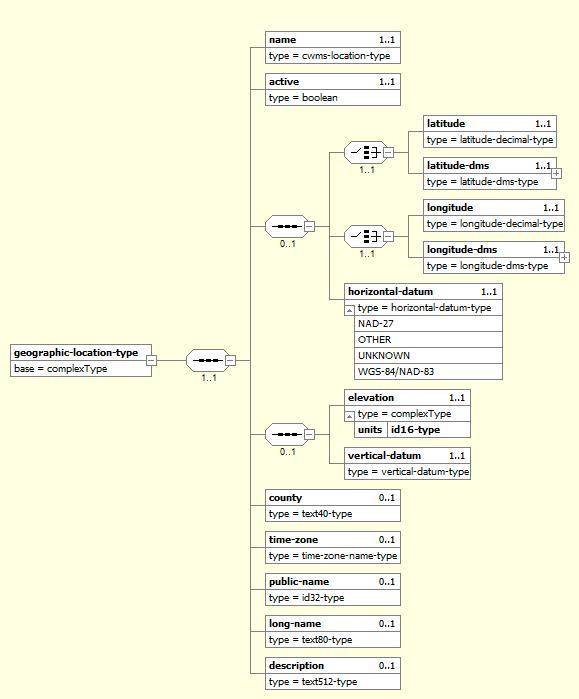Collapse horizontal-datum enumeration list arrow
Viewport: 579px width, 699px height.
click(x=350, y=310)
